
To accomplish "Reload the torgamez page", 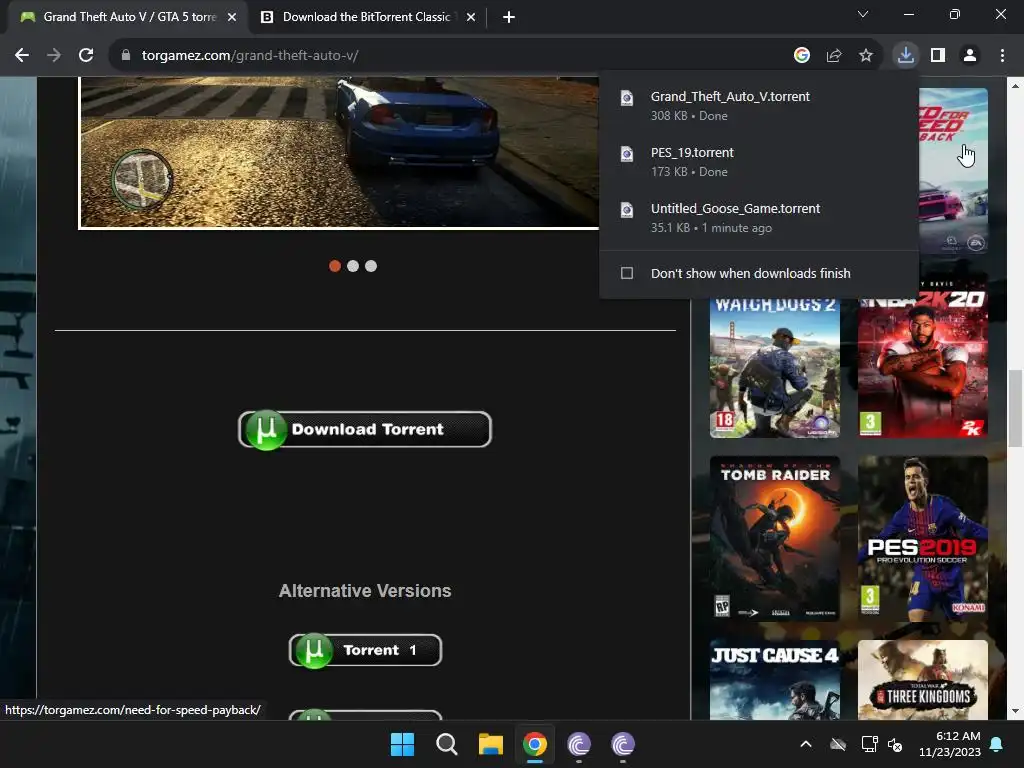I will coord(86,56).
